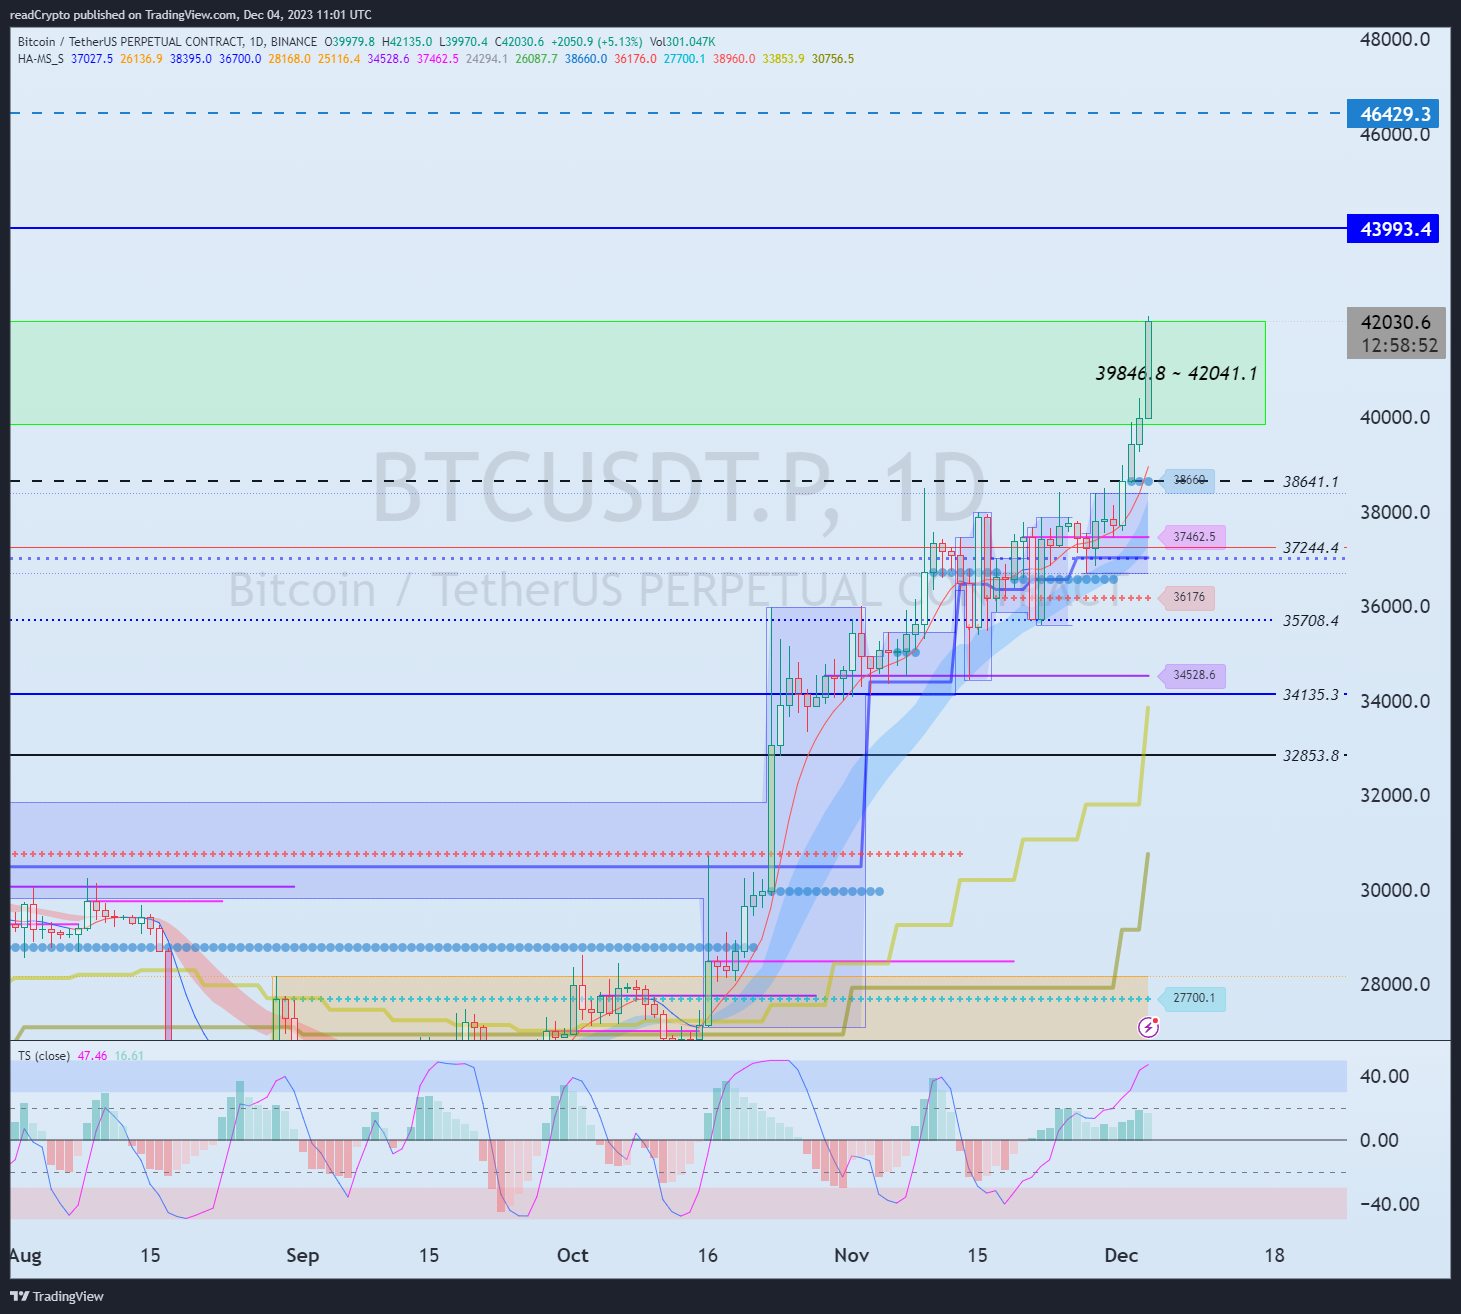This screenshot has height=1314, width=1461.
Task: Click the volume readout Vol301.047K
Action: (682, 42)
